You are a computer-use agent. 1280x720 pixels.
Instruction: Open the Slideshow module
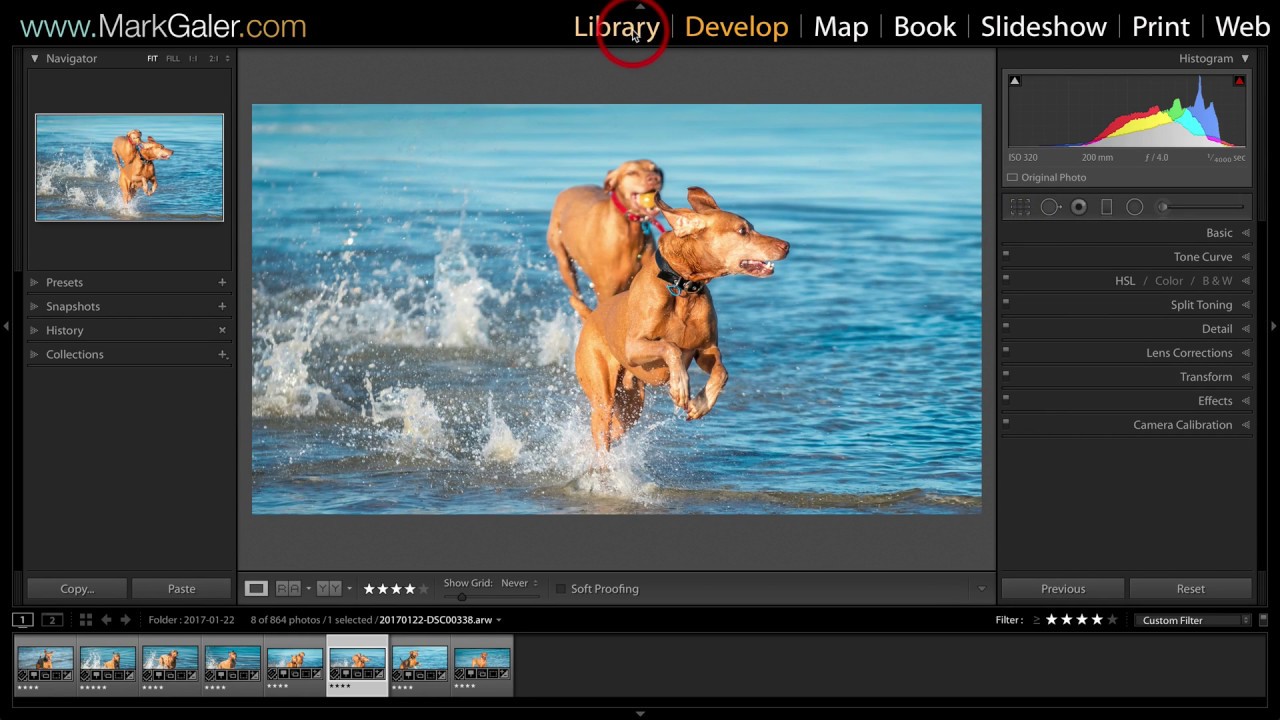[x=1043, y=27]
